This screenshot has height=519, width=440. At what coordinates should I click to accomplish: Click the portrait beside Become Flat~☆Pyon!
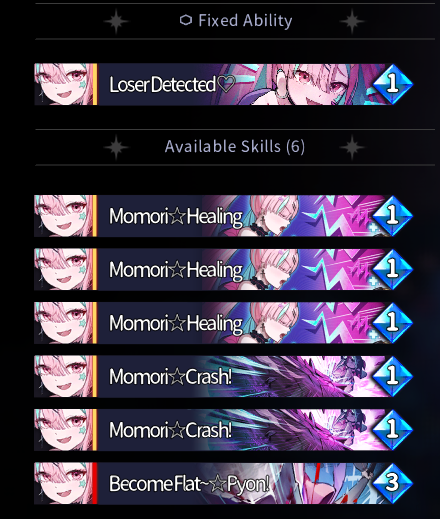(63, 483)
